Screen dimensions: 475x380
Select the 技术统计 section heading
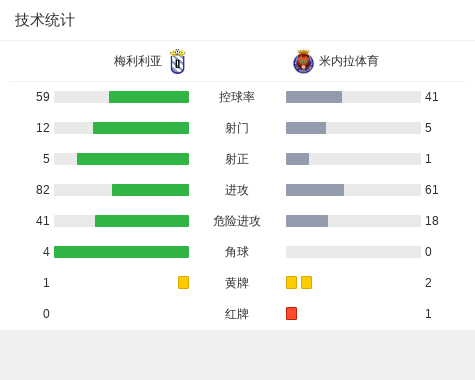click(x=45, y=20)
